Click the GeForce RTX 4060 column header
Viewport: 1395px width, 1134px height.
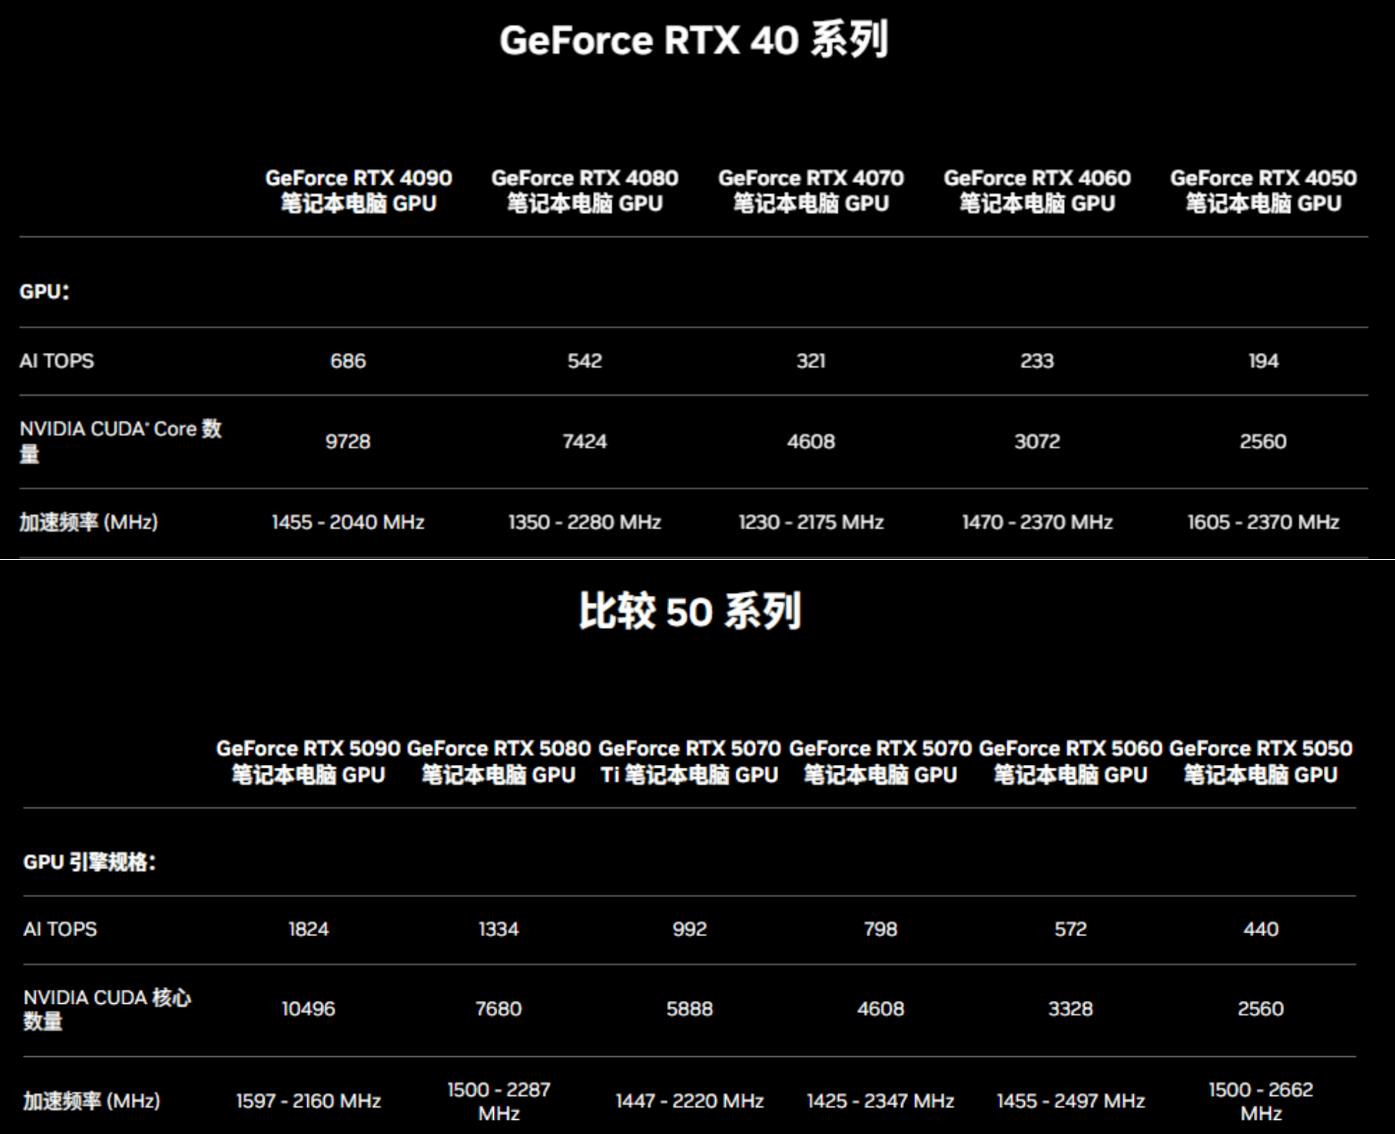point(1037,190)
